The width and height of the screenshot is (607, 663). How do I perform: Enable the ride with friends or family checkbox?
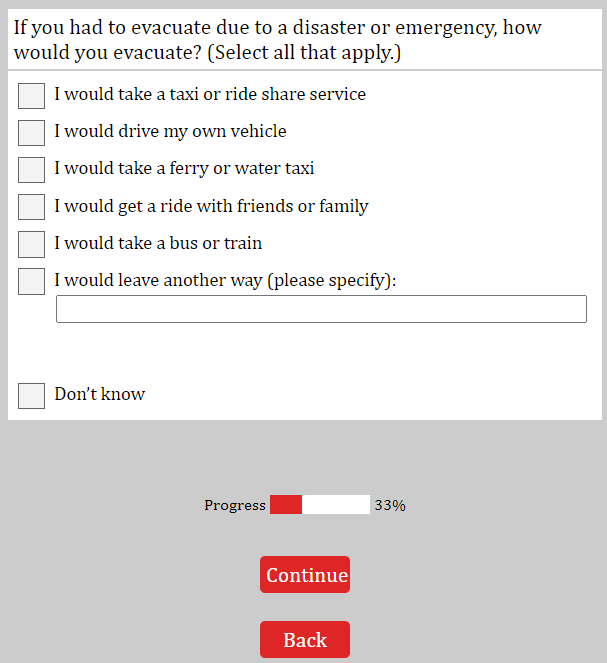(32, 207)
